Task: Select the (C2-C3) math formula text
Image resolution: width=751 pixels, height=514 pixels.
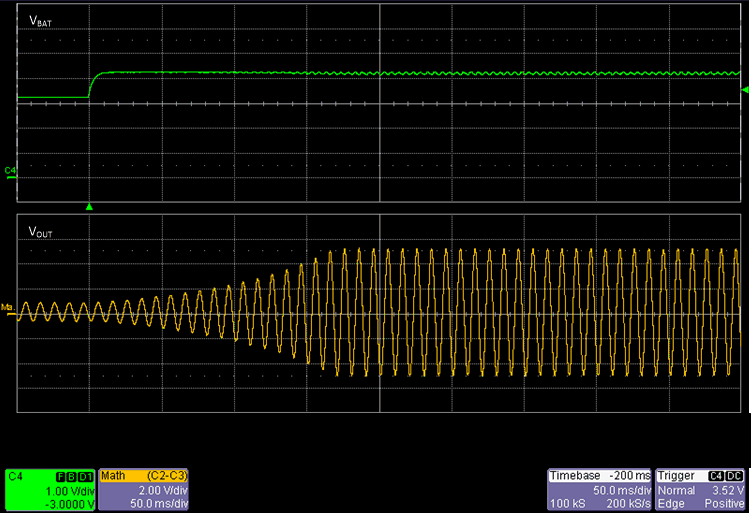Action: click(x=167, y=477)
